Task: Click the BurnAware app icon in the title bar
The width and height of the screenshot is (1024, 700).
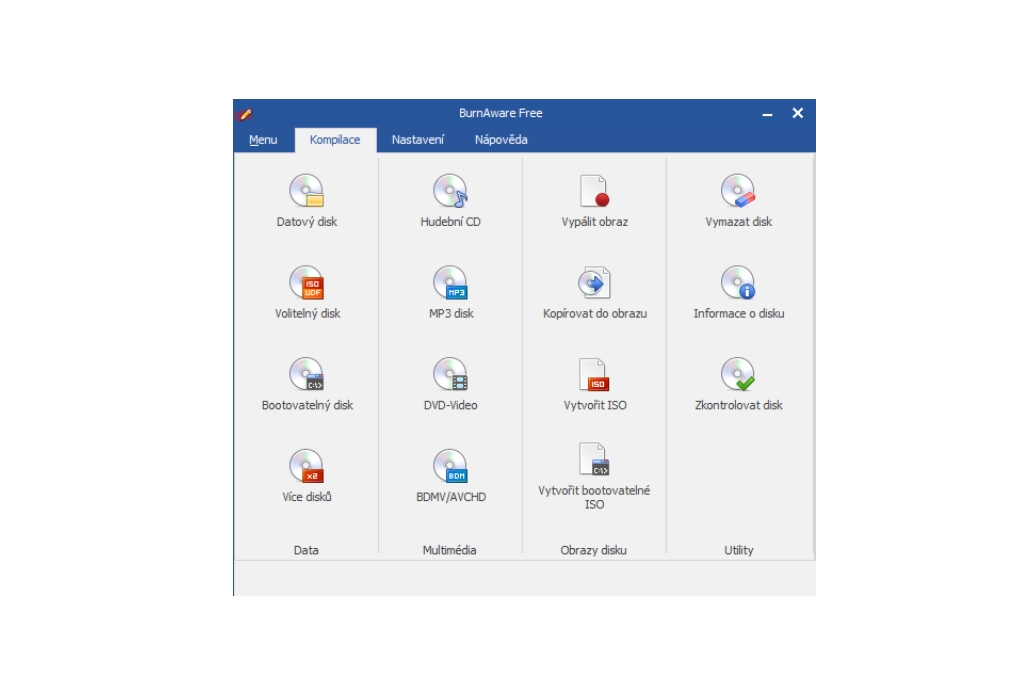Action: coord(245,114)
